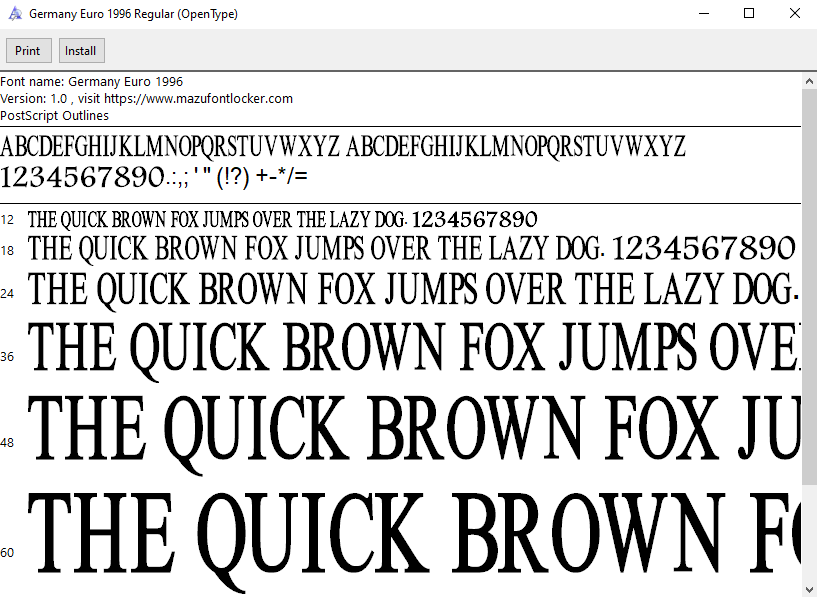Screen dimensions: 817x597
Task: Click the scrollbar down arrow
Action: [808, 588]
